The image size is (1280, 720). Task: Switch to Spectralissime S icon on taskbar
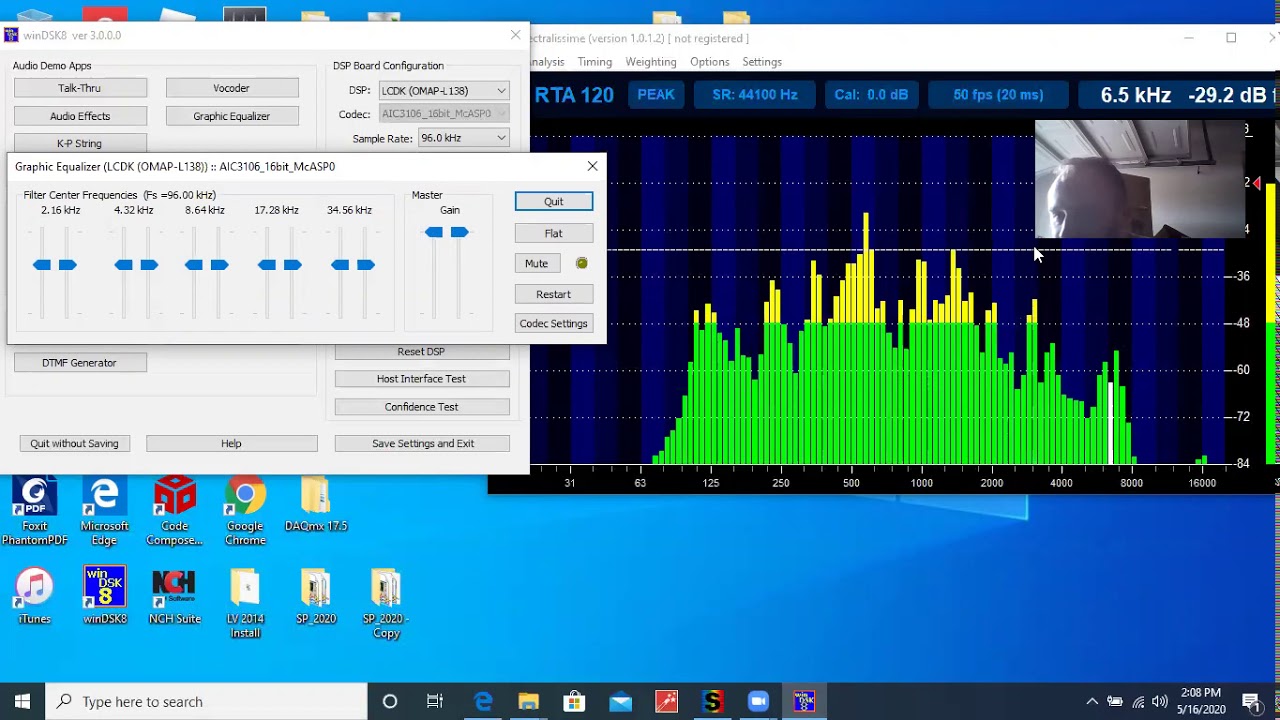(x=712, y=701)
